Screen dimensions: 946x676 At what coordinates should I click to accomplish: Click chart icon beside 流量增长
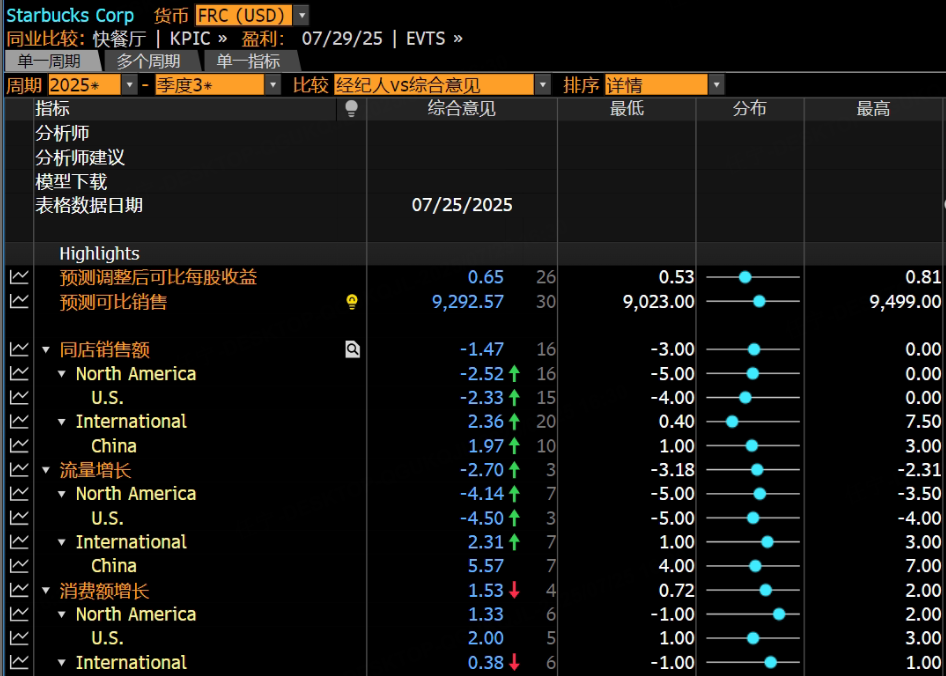(19, 470)
